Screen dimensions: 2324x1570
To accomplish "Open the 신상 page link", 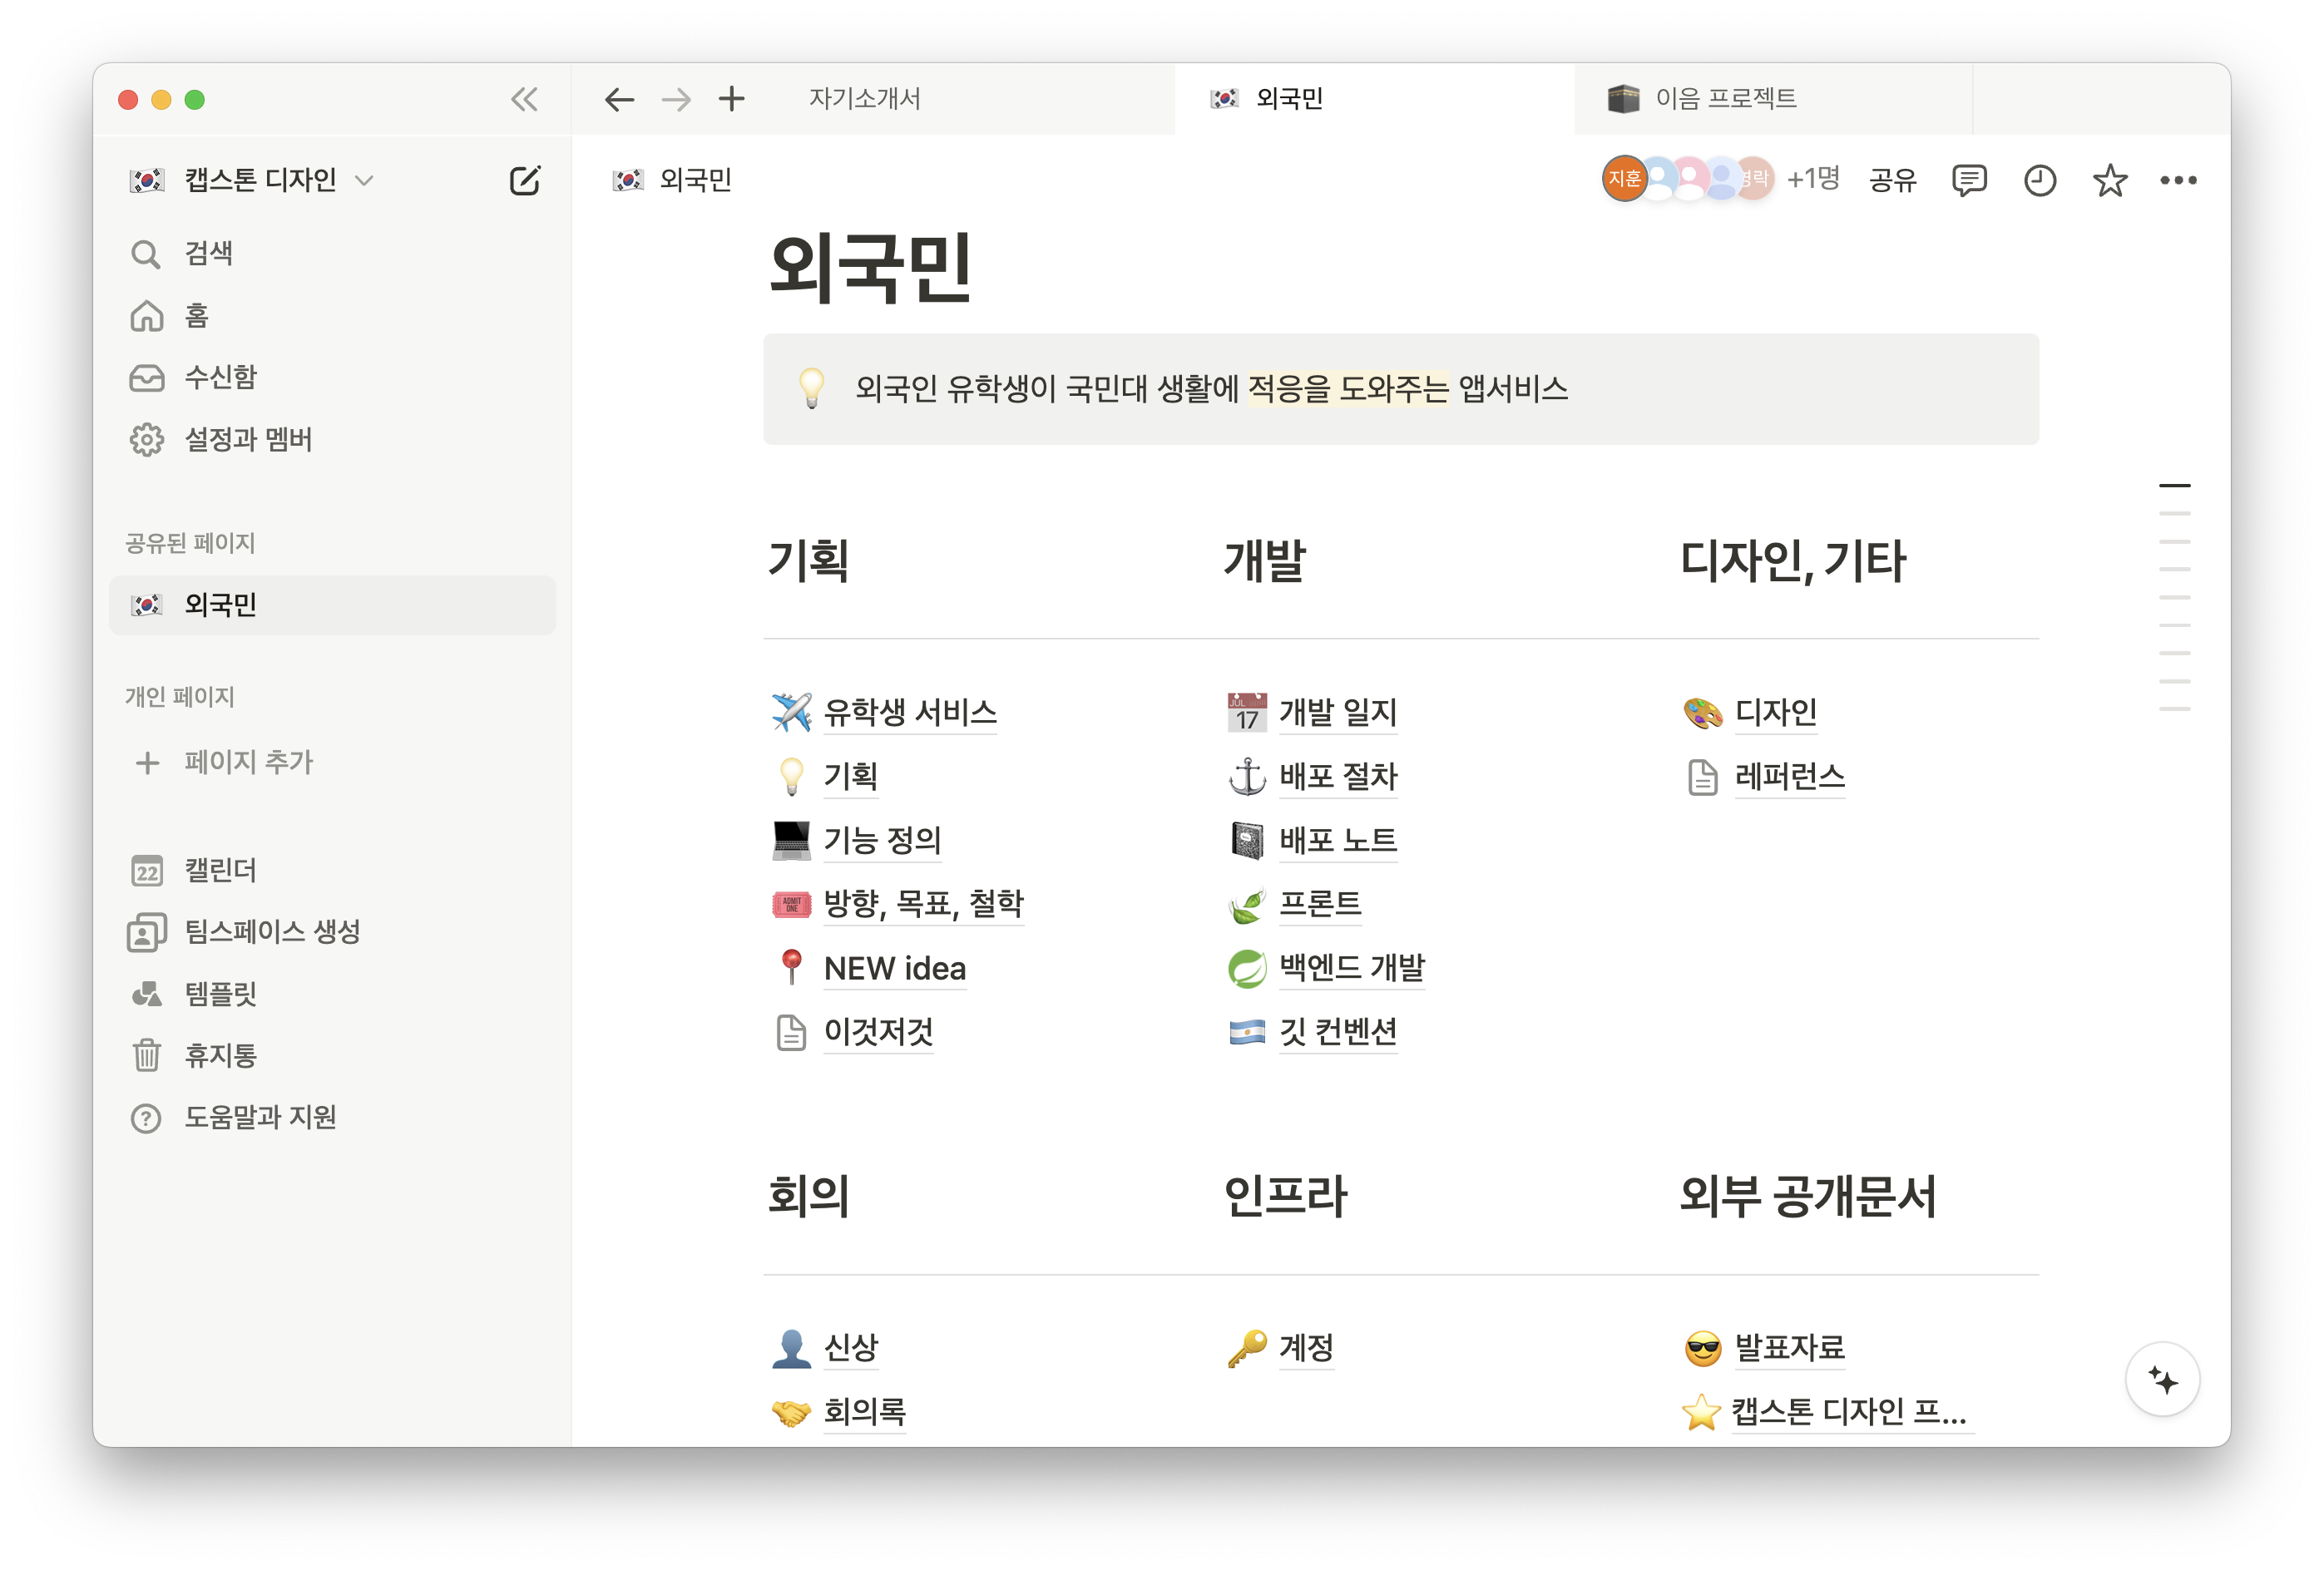I will pos(851,1348).
